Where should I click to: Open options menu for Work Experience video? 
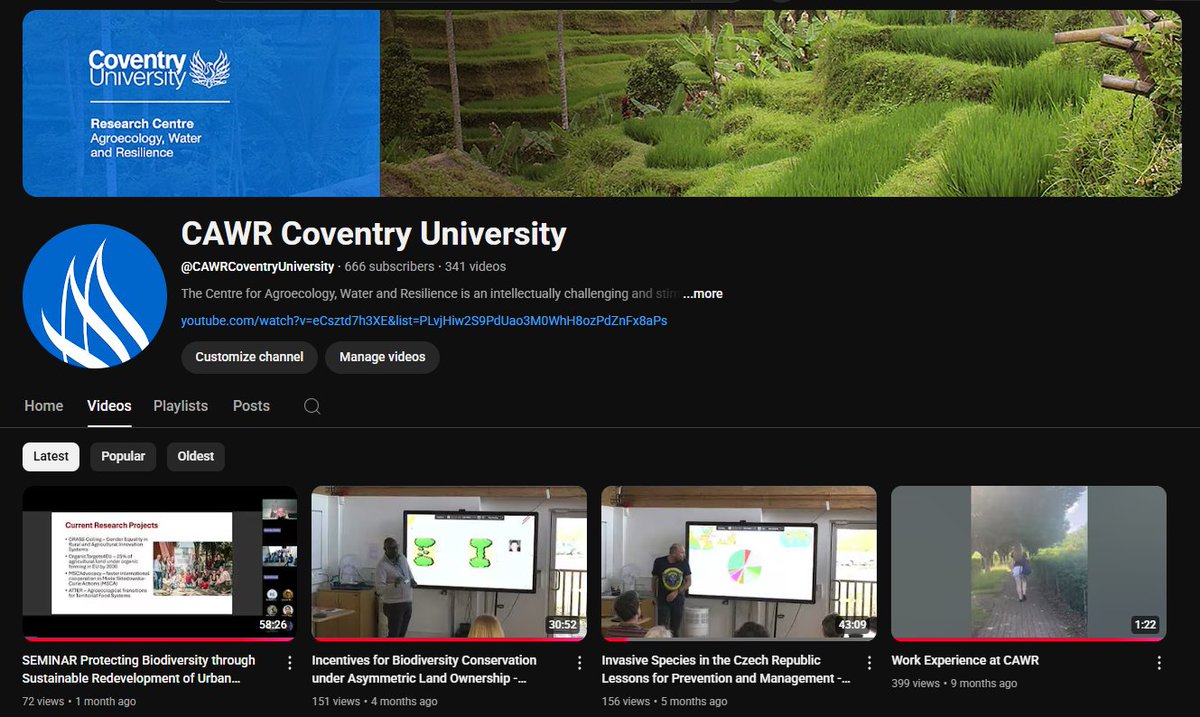click(x=1159, y=663)
